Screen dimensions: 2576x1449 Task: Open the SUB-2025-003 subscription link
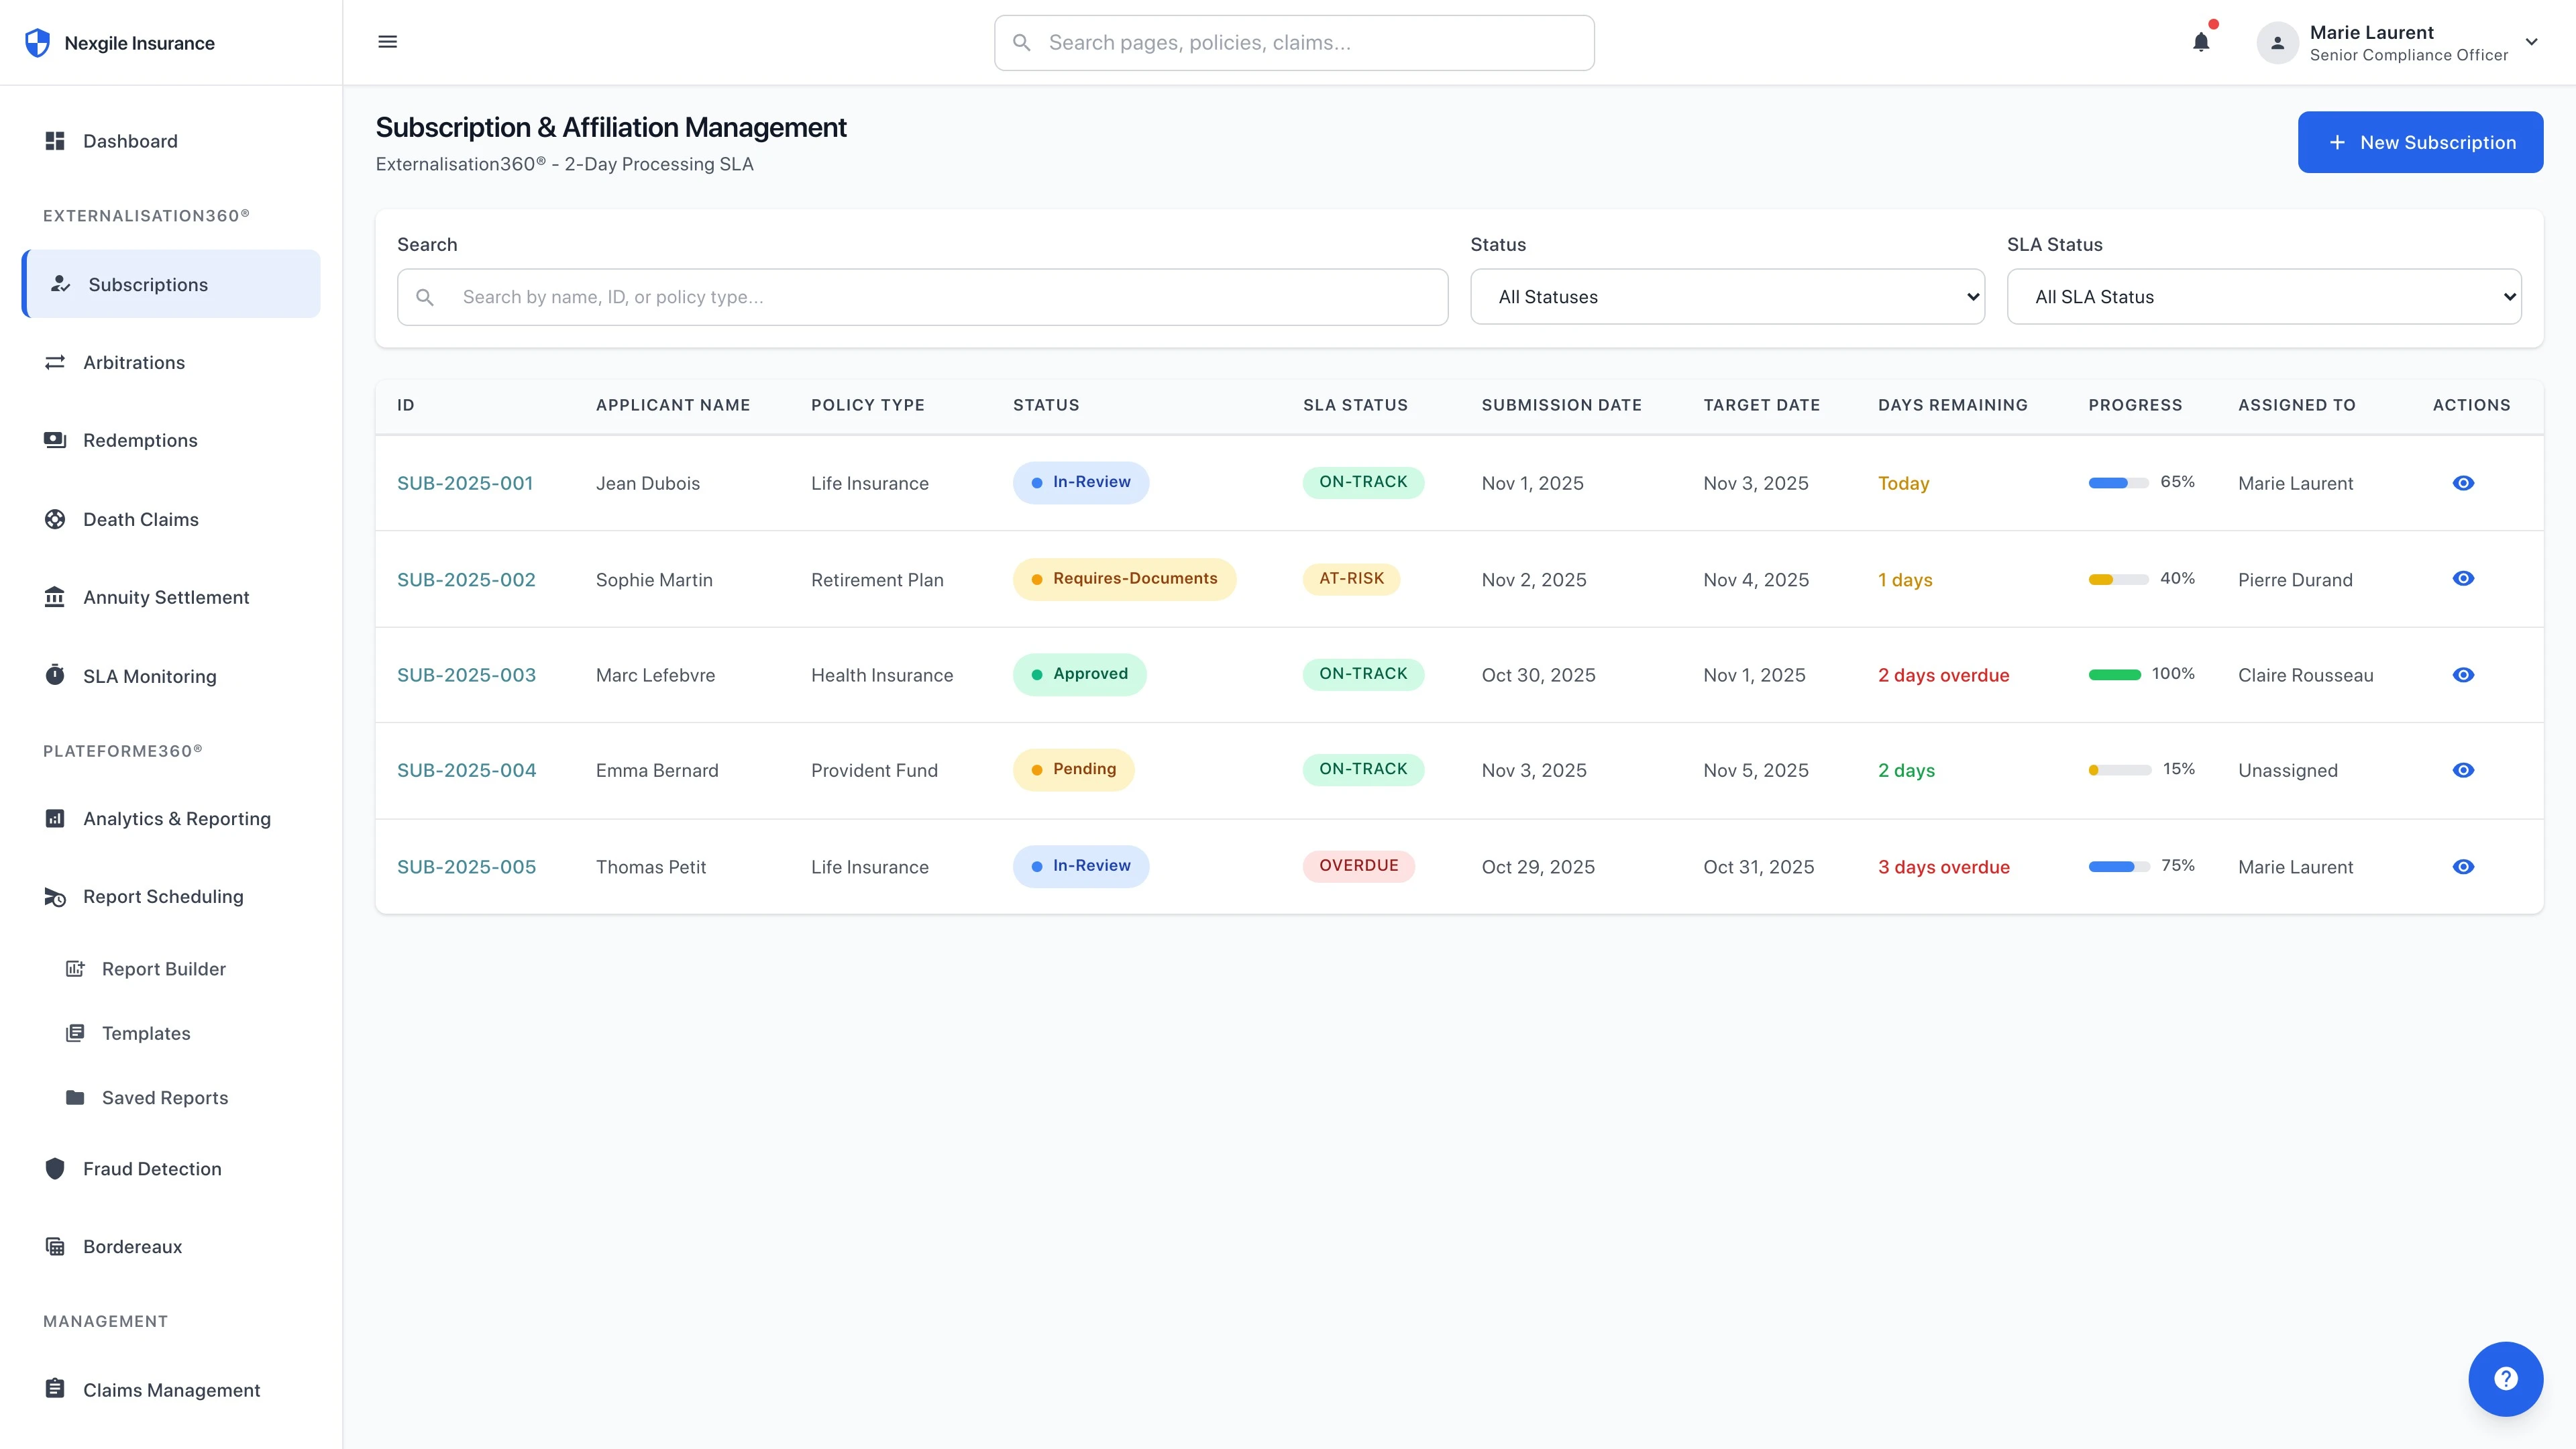click(x=466, y=675)
